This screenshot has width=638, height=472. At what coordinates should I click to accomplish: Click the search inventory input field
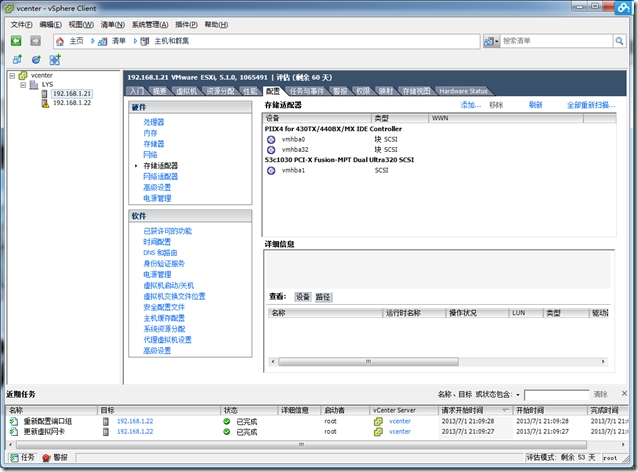tap(556, 41)
